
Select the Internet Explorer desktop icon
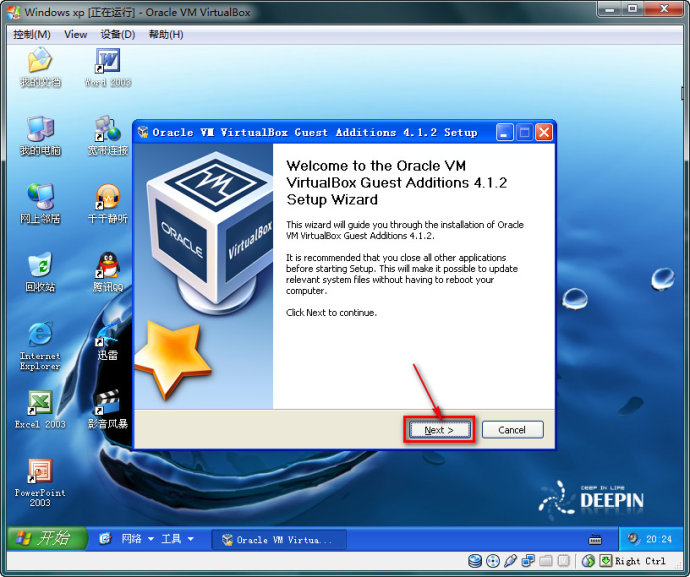coord(40,346)
